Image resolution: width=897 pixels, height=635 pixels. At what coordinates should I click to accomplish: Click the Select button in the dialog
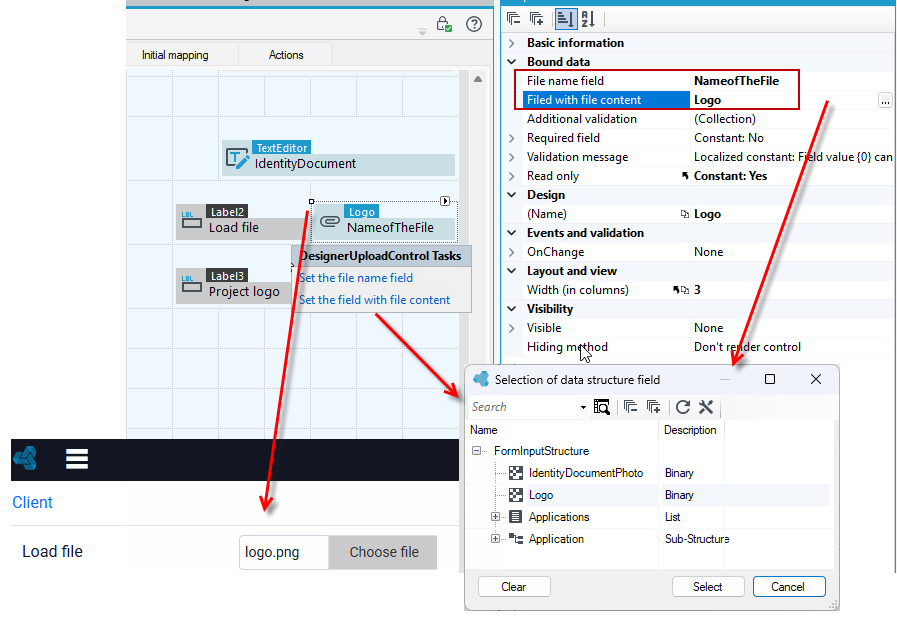tap(708, 586)
